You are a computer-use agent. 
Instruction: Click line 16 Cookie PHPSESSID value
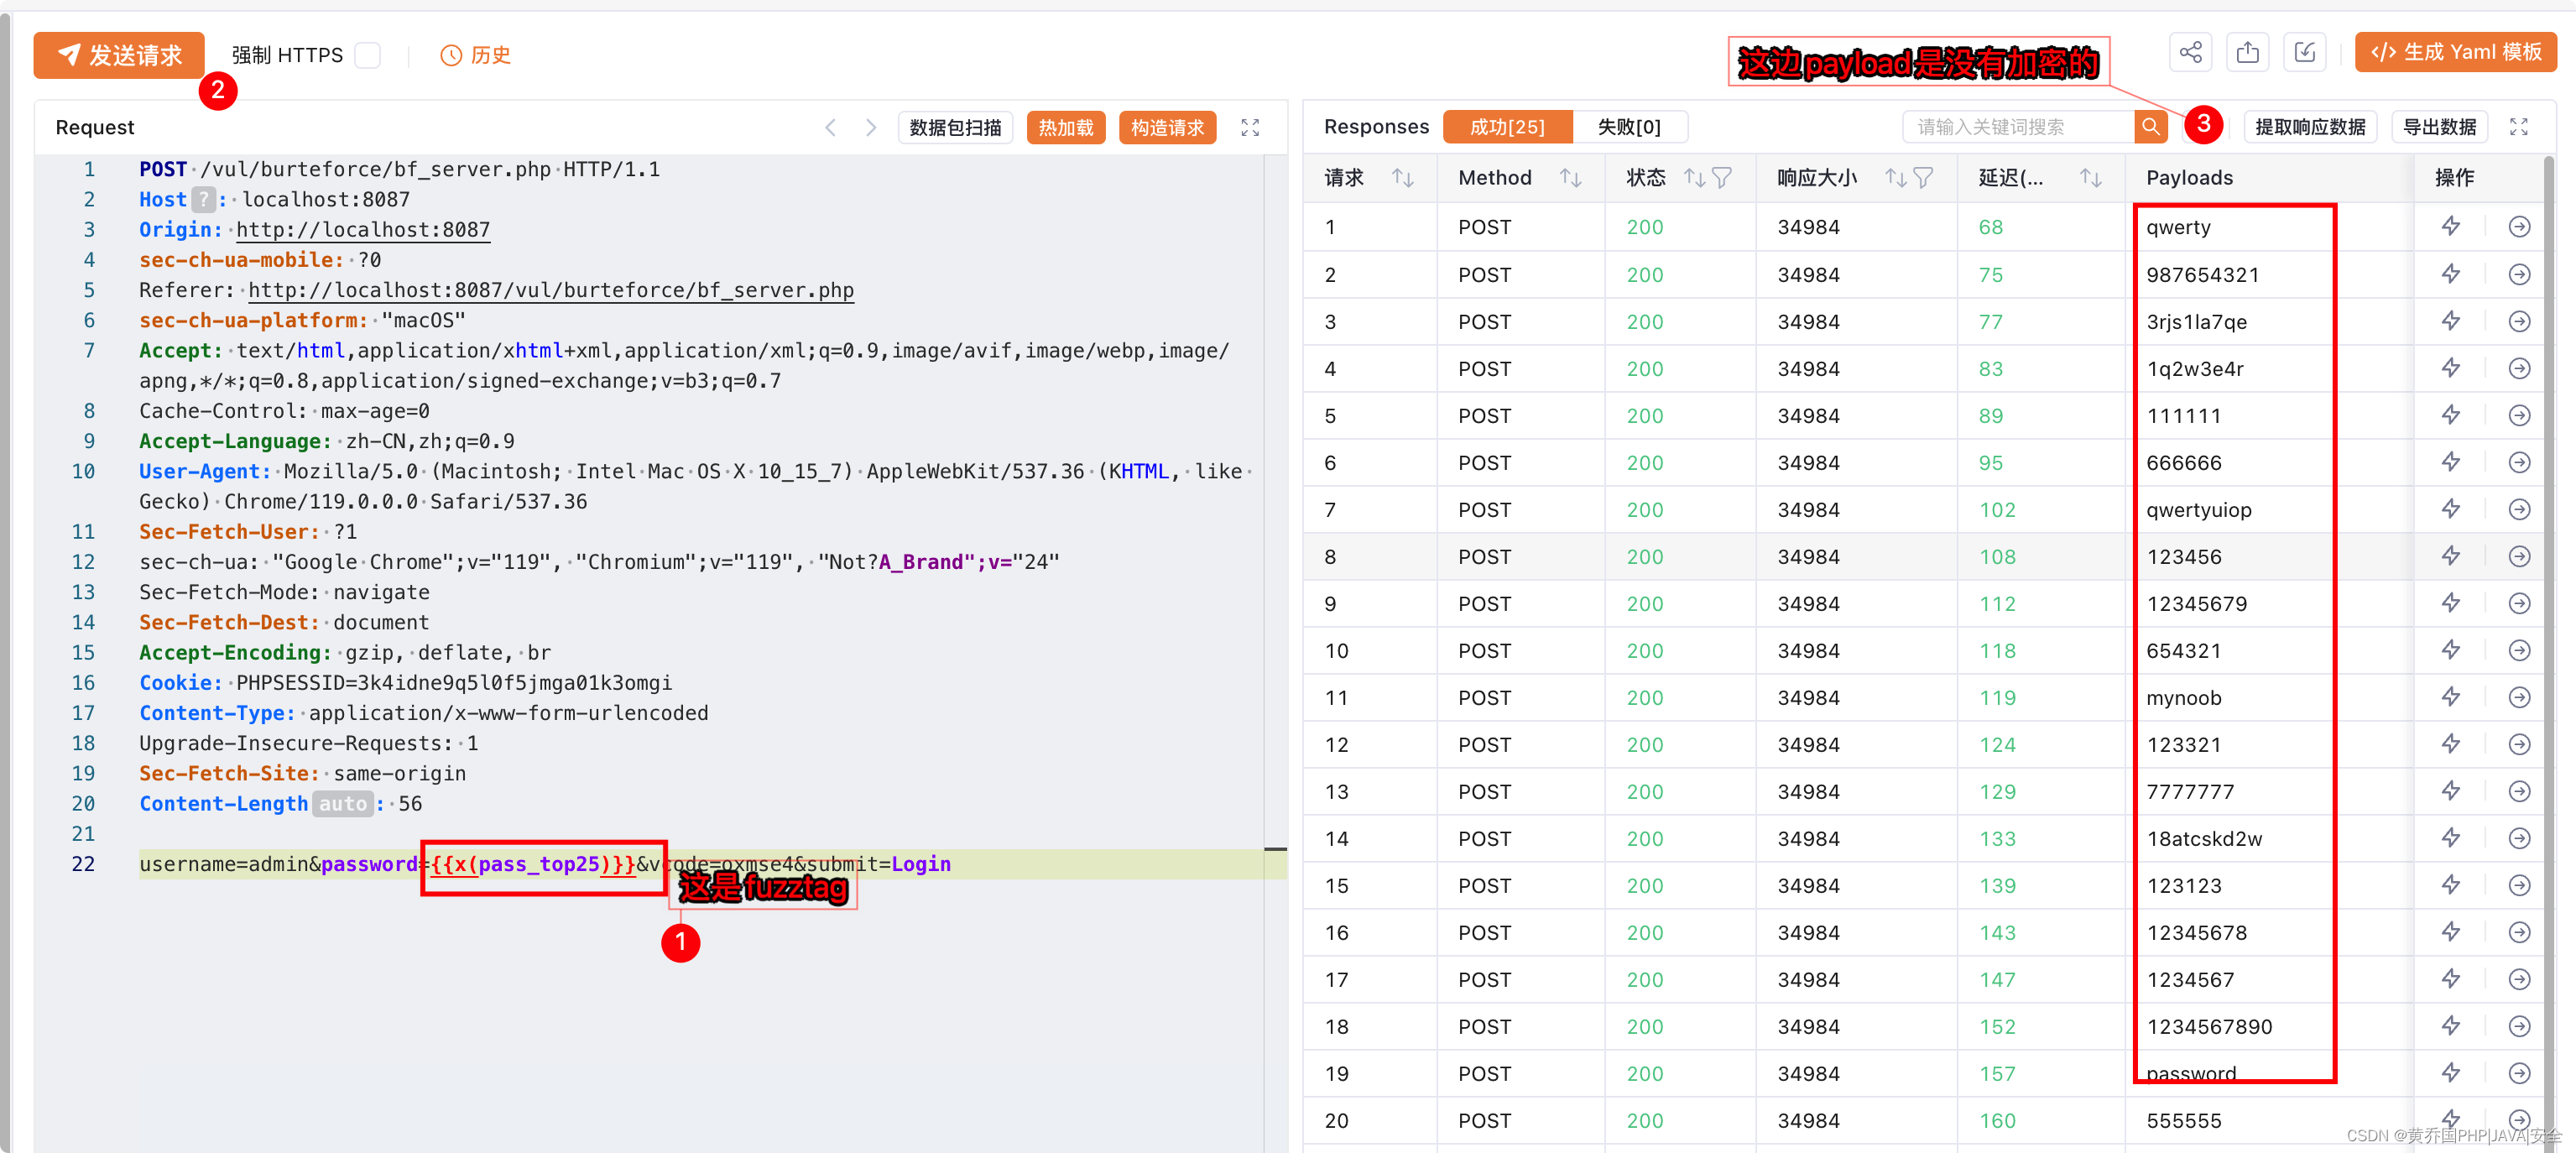coord(454,683)
